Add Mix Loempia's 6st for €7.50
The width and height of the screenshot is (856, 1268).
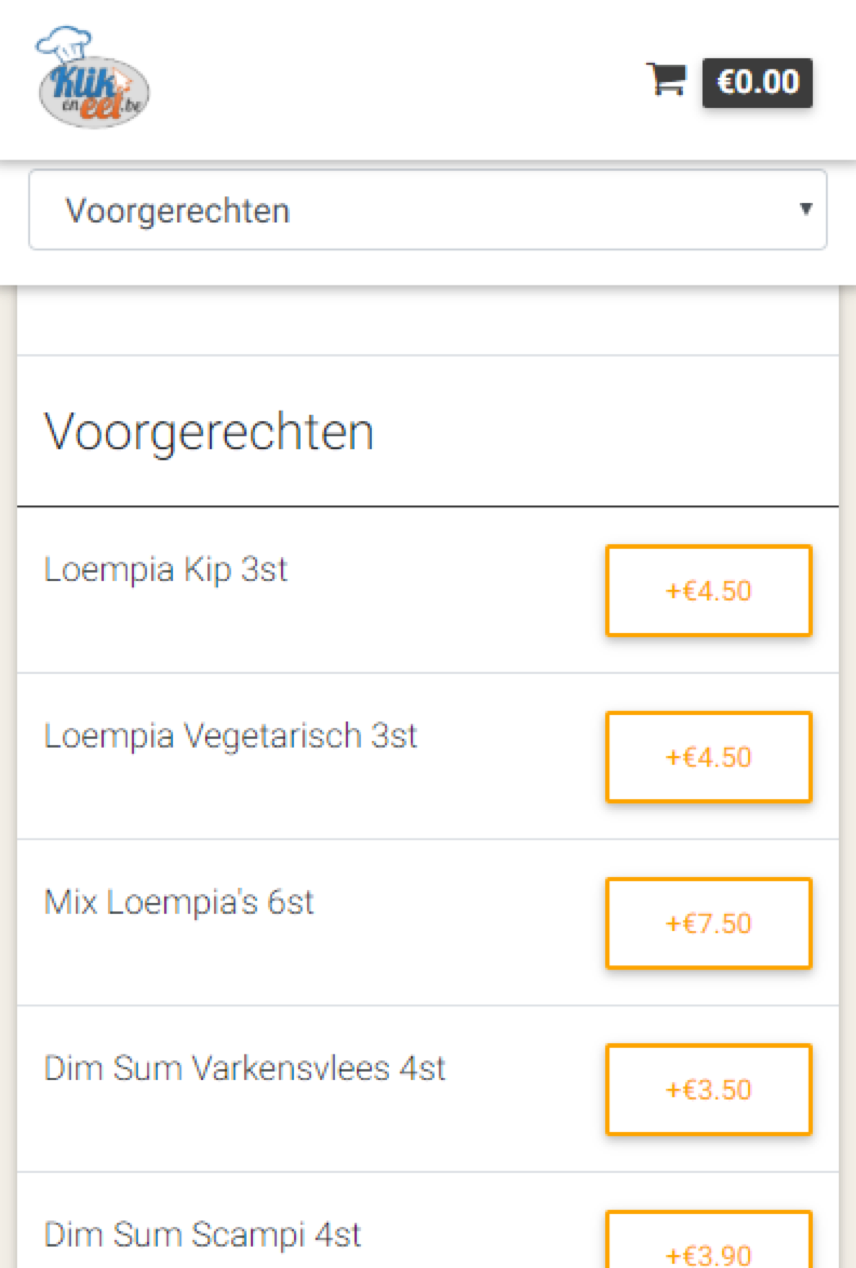coord(708,923)
